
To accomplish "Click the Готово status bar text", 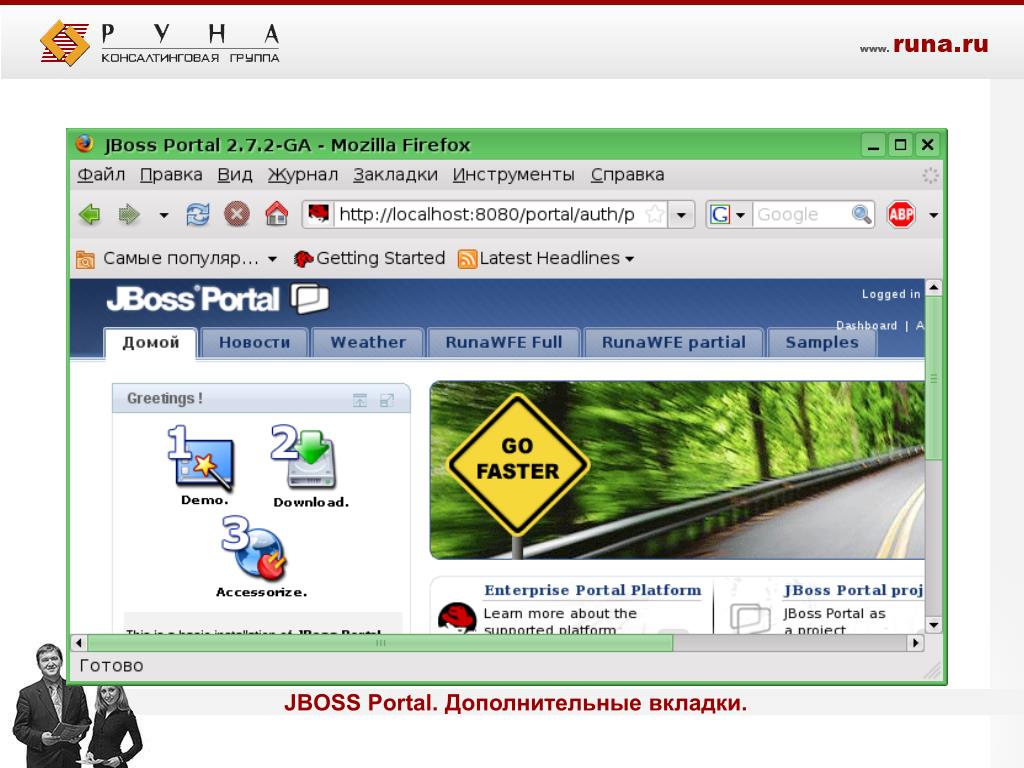I will pyautogui.click(x=111, y=665).
